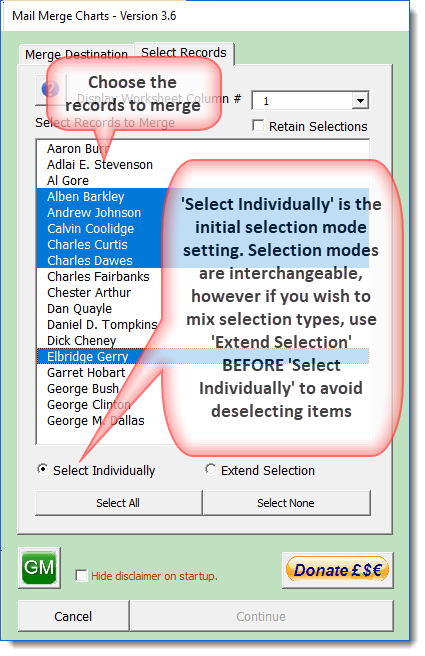Check Hide disclaimer on startup
This screenshot has width=425, height=656.
point(81,576)
